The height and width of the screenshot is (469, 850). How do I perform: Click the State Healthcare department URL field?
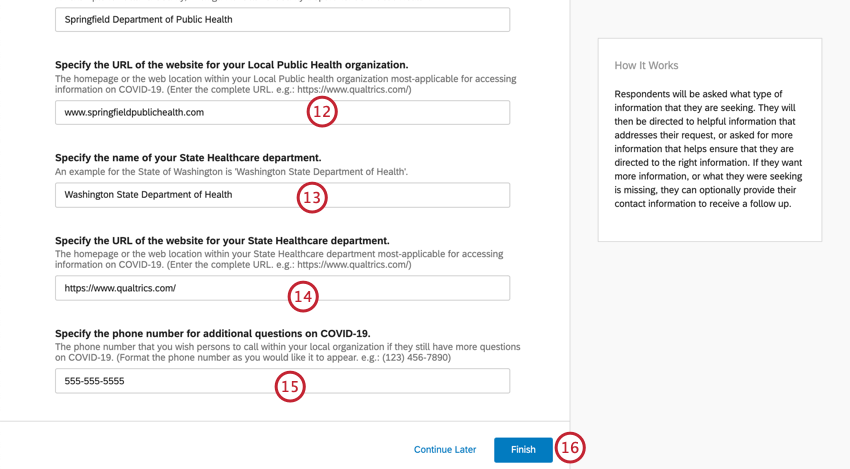282,288
